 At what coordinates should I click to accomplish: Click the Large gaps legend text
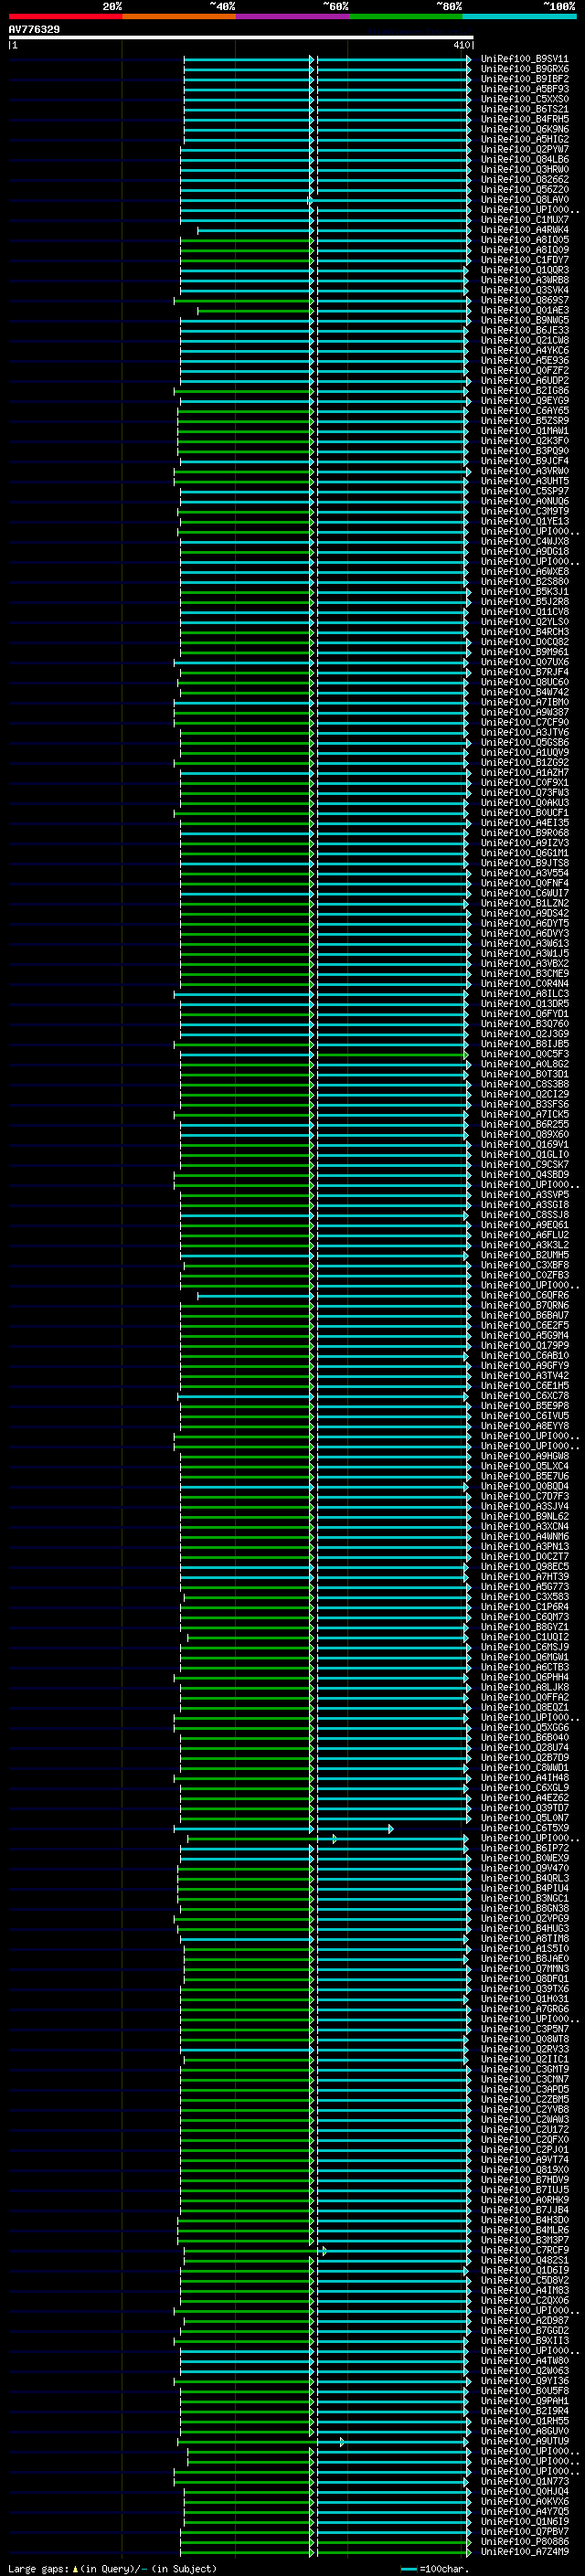(x=112, y=2568)
